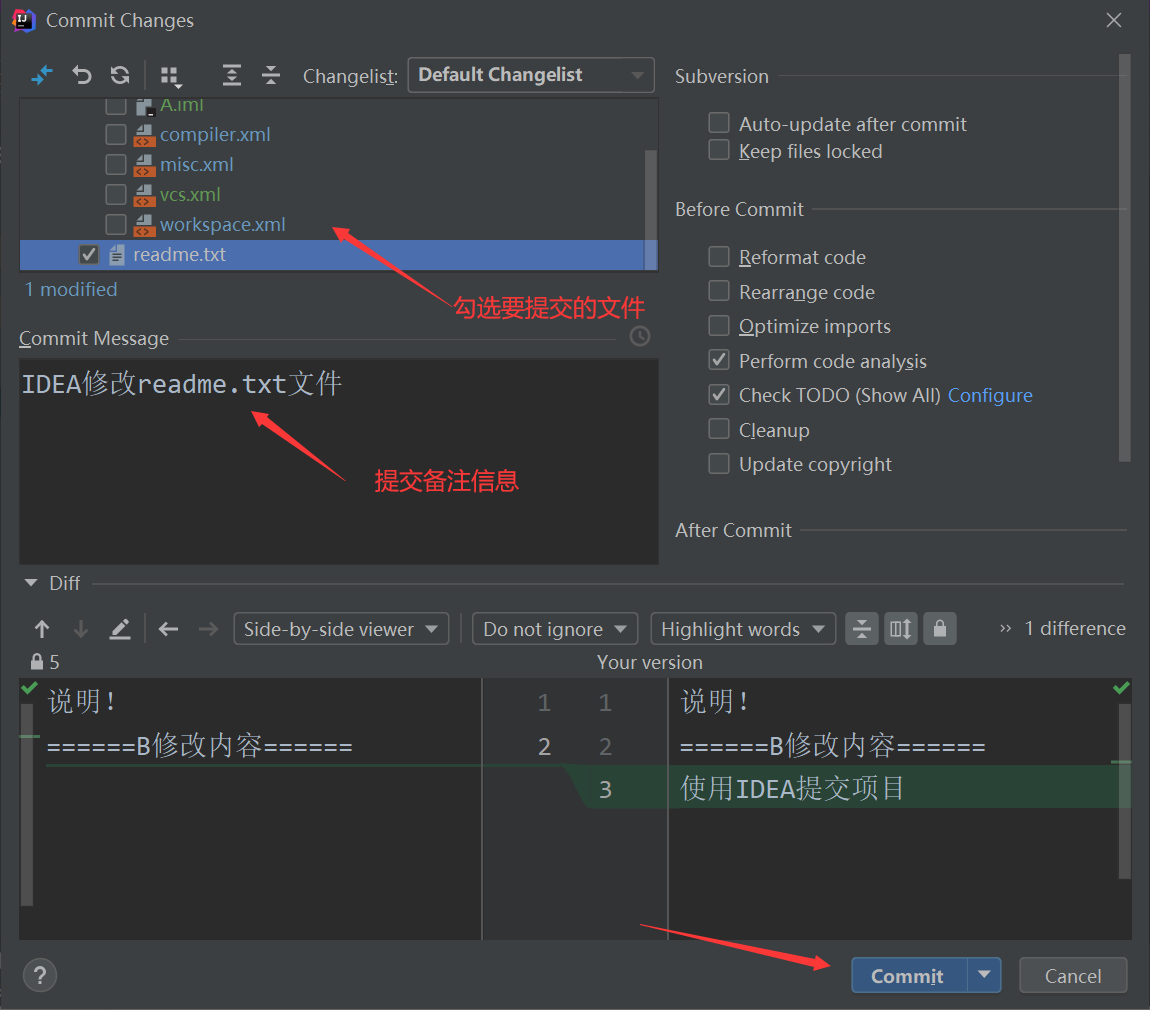Click the Collapse All icon in changes toolbar
Image resolution: width=1150 pixels, height=1010 pixels.
click(x=271, y=75)
